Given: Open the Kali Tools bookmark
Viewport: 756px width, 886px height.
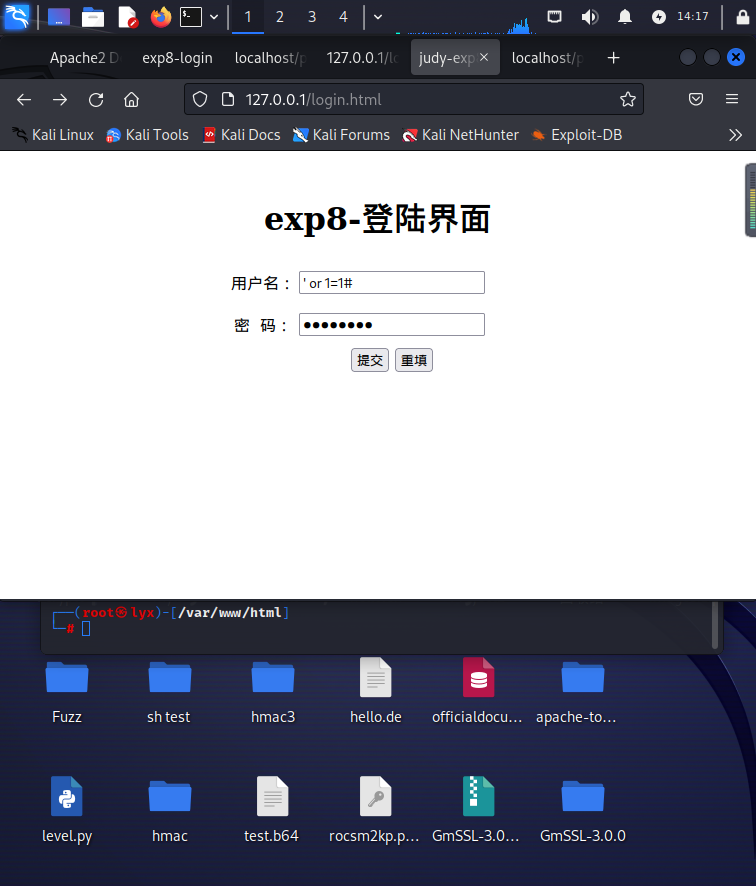Looking at the screenshot, I should 147,135.
